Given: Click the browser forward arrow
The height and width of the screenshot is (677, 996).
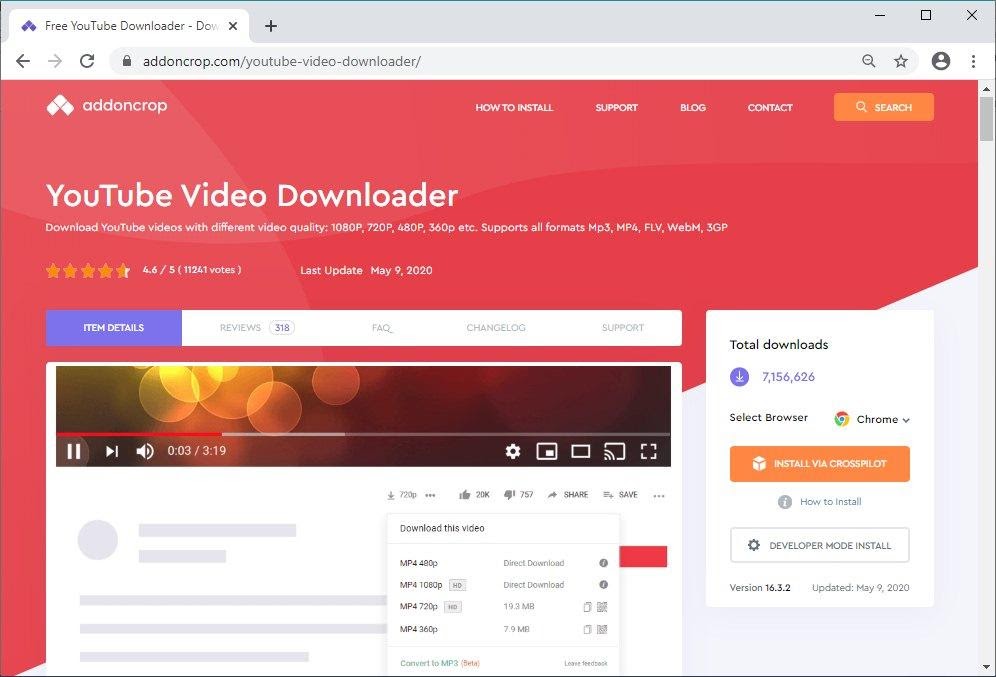Looking at the screenshot, I should pos(55,61).
